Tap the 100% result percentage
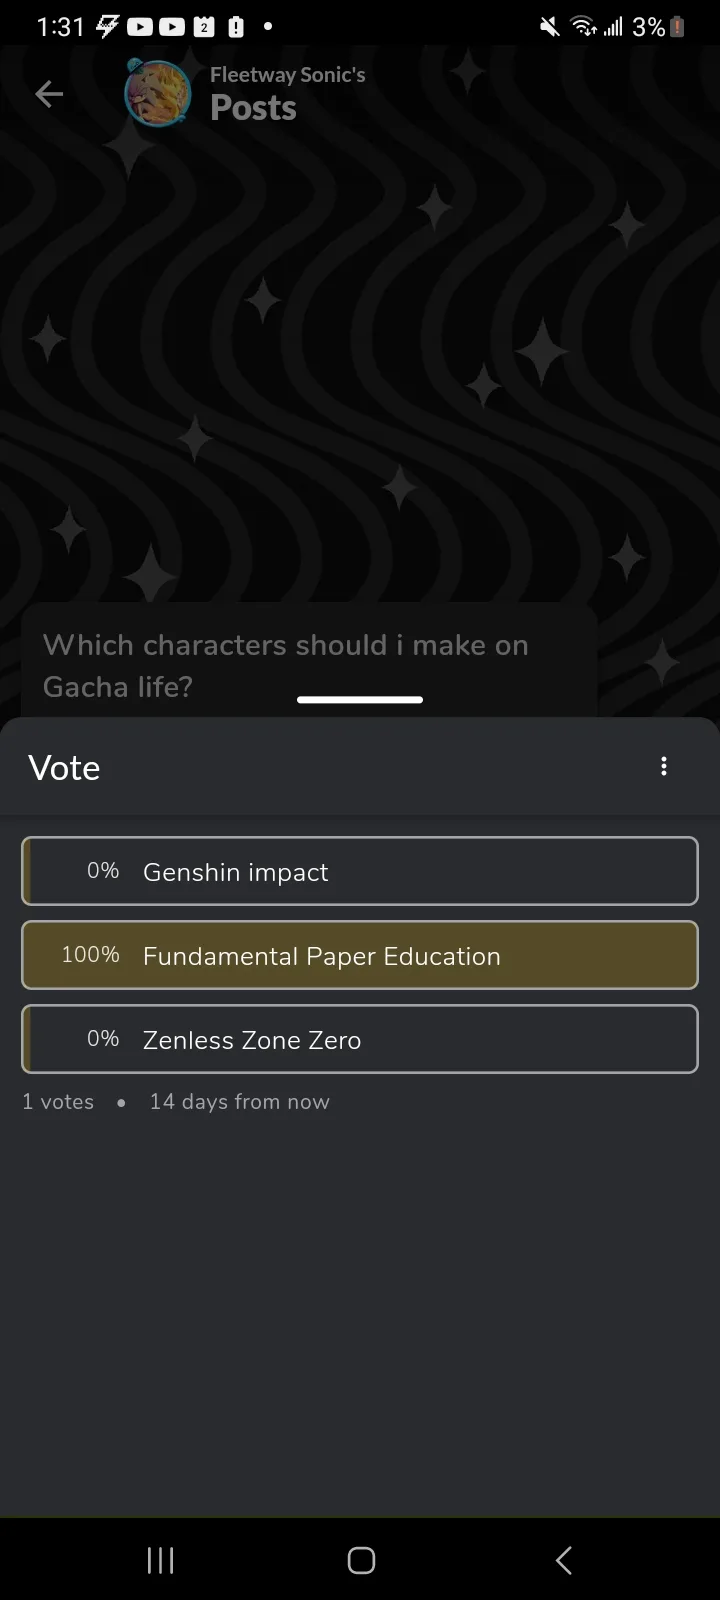 [x=90, y=954]
